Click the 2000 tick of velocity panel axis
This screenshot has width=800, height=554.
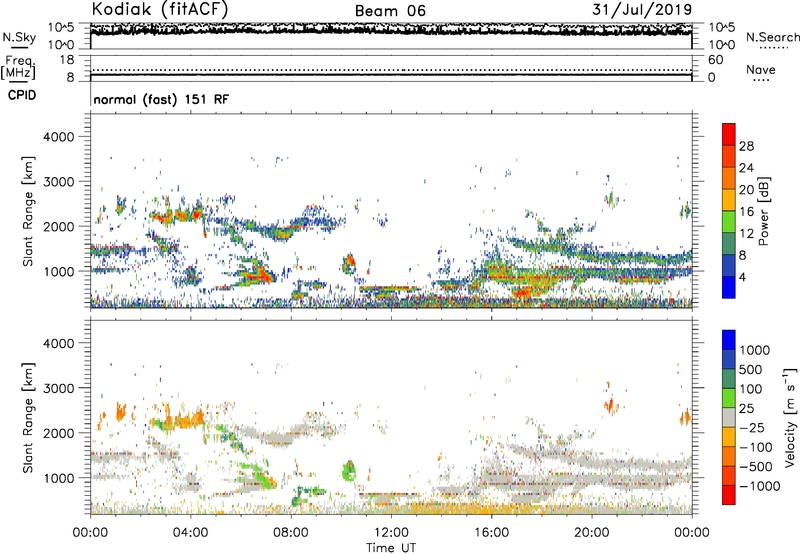pos(58,433)
